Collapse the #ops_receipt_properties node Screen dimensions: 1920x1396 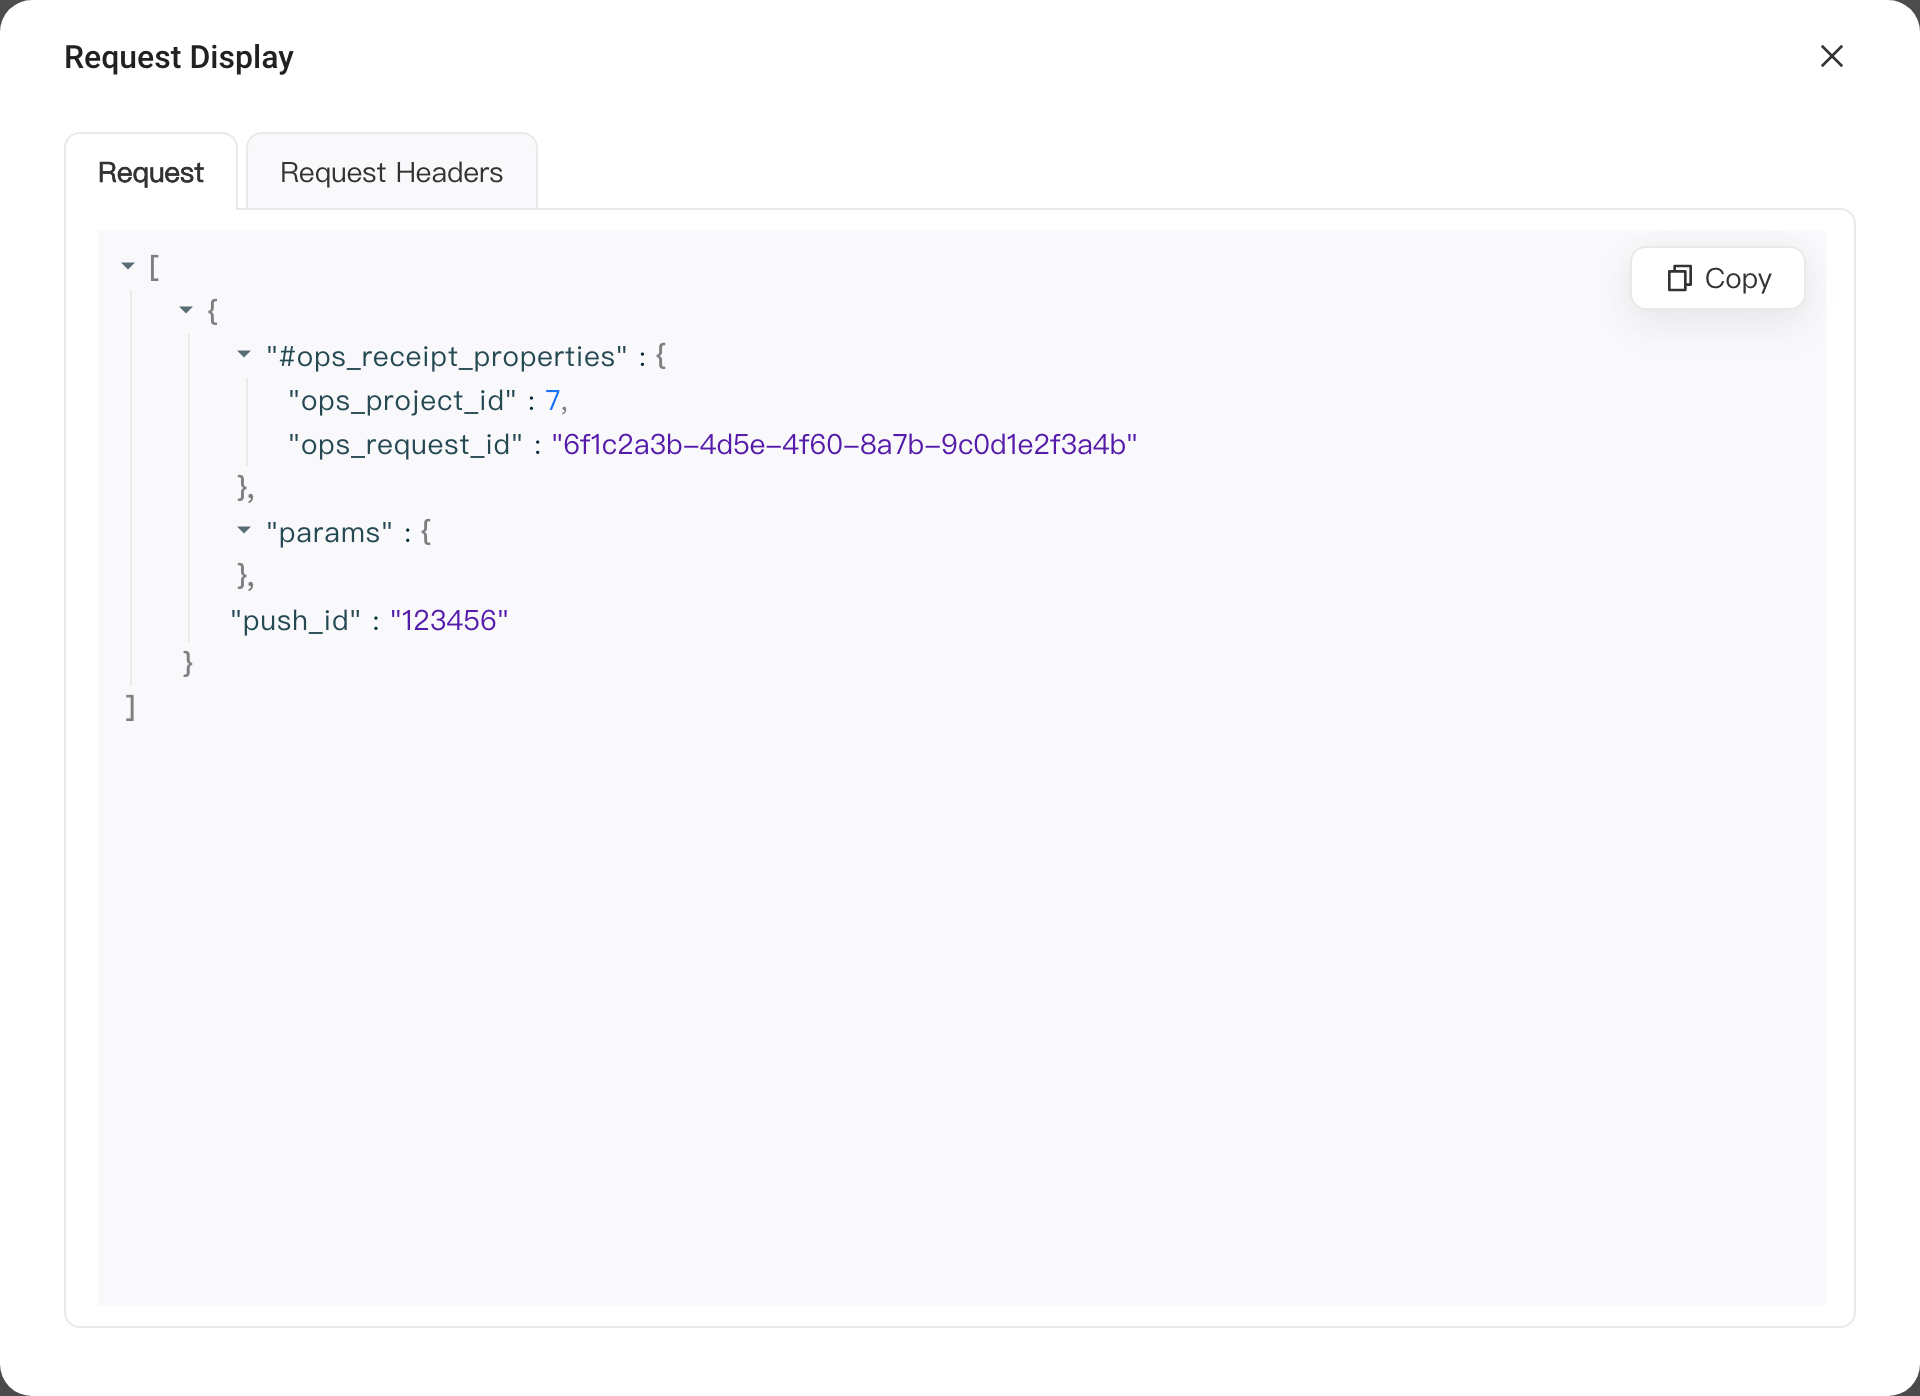[244, 354]
